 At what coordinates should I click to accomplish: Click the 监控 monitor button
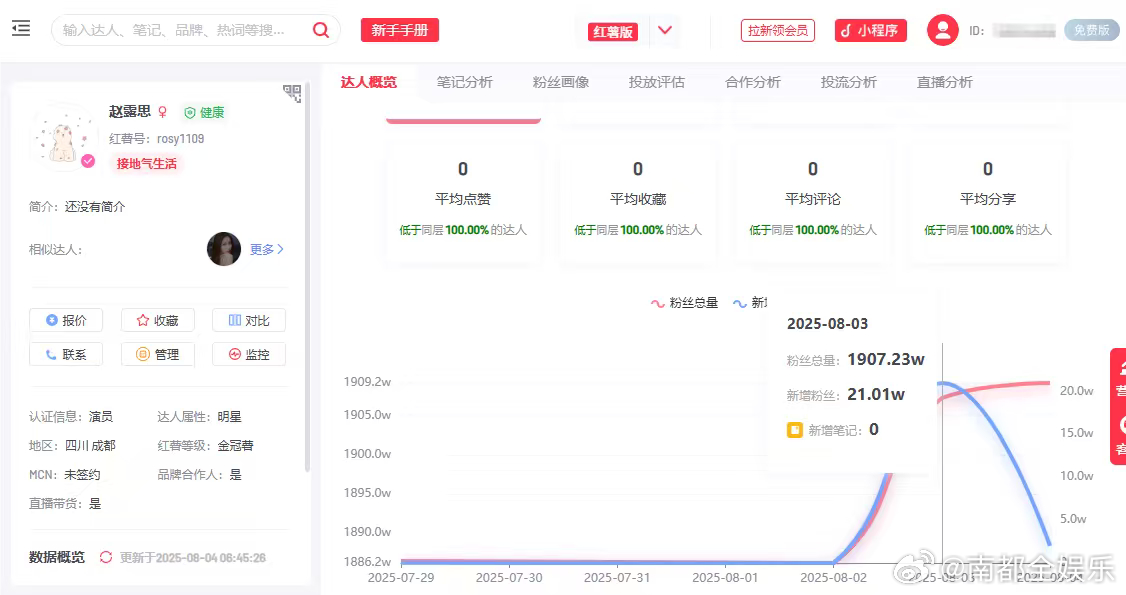(248, 354)
